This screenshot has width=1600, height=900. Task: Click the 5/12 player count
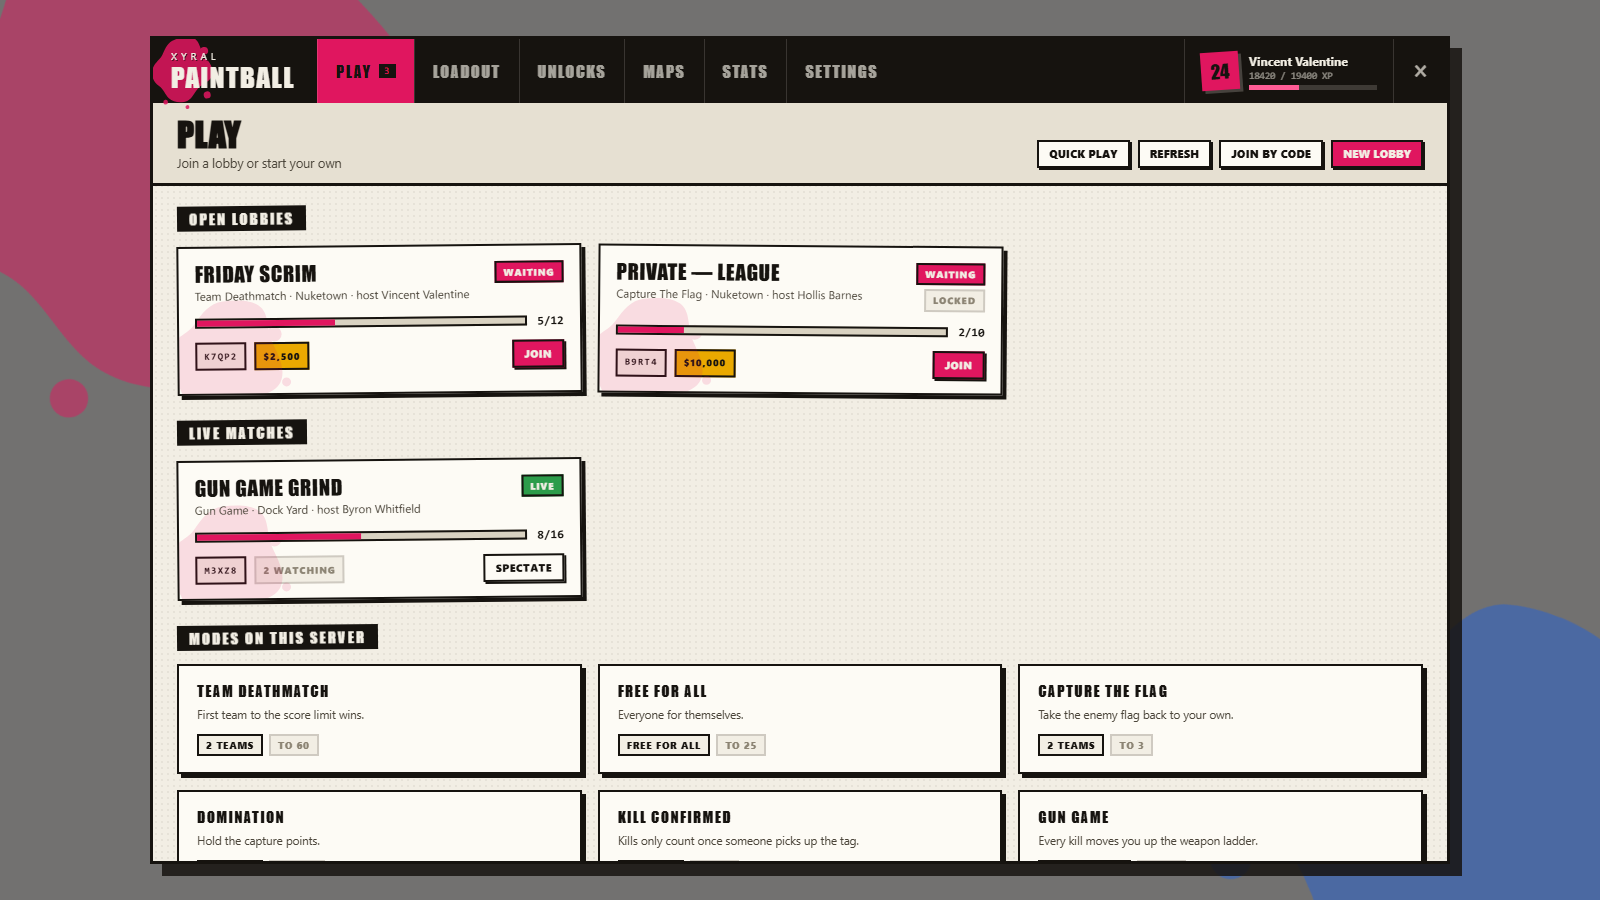pos(550,321)
